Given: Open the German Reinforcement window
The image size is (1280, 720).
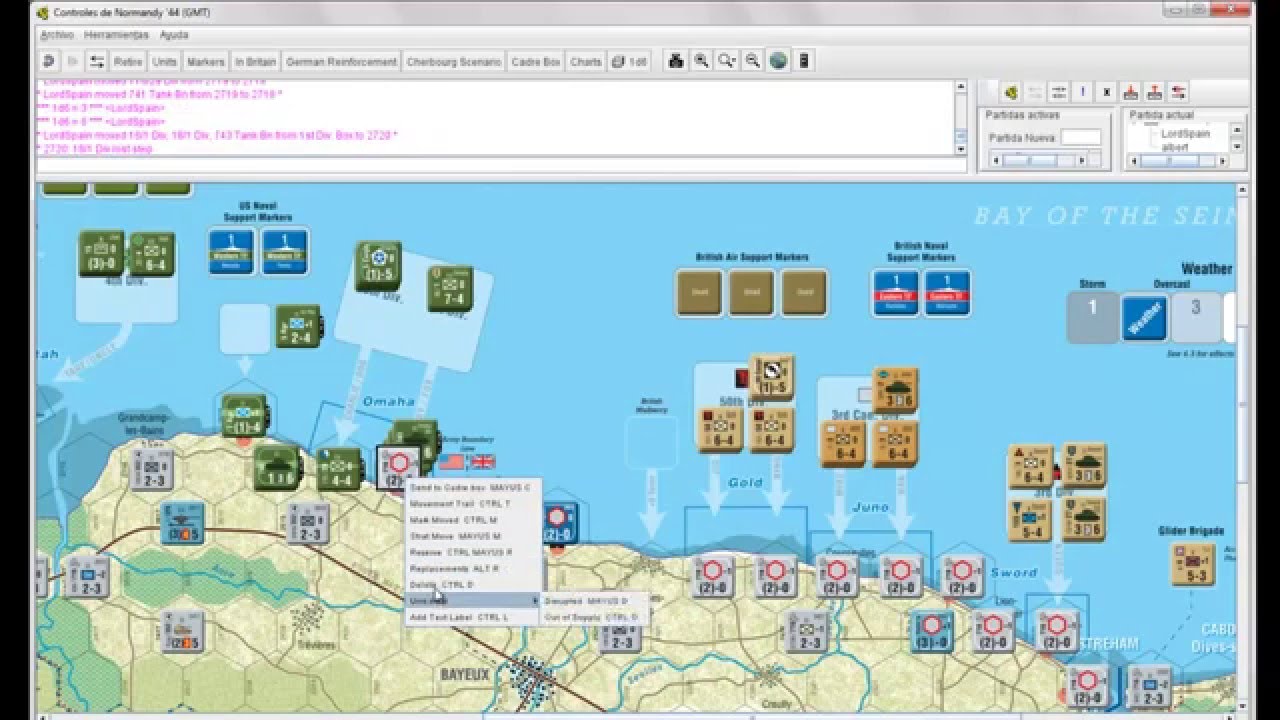Looking at the screenshot, I should [341, 61].
